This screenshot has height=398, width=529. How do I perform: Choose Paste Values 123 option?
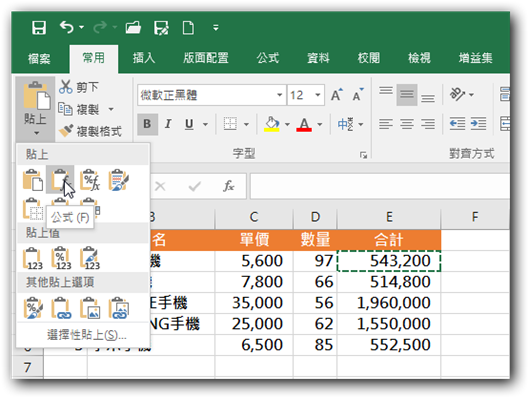pos(32,258)
